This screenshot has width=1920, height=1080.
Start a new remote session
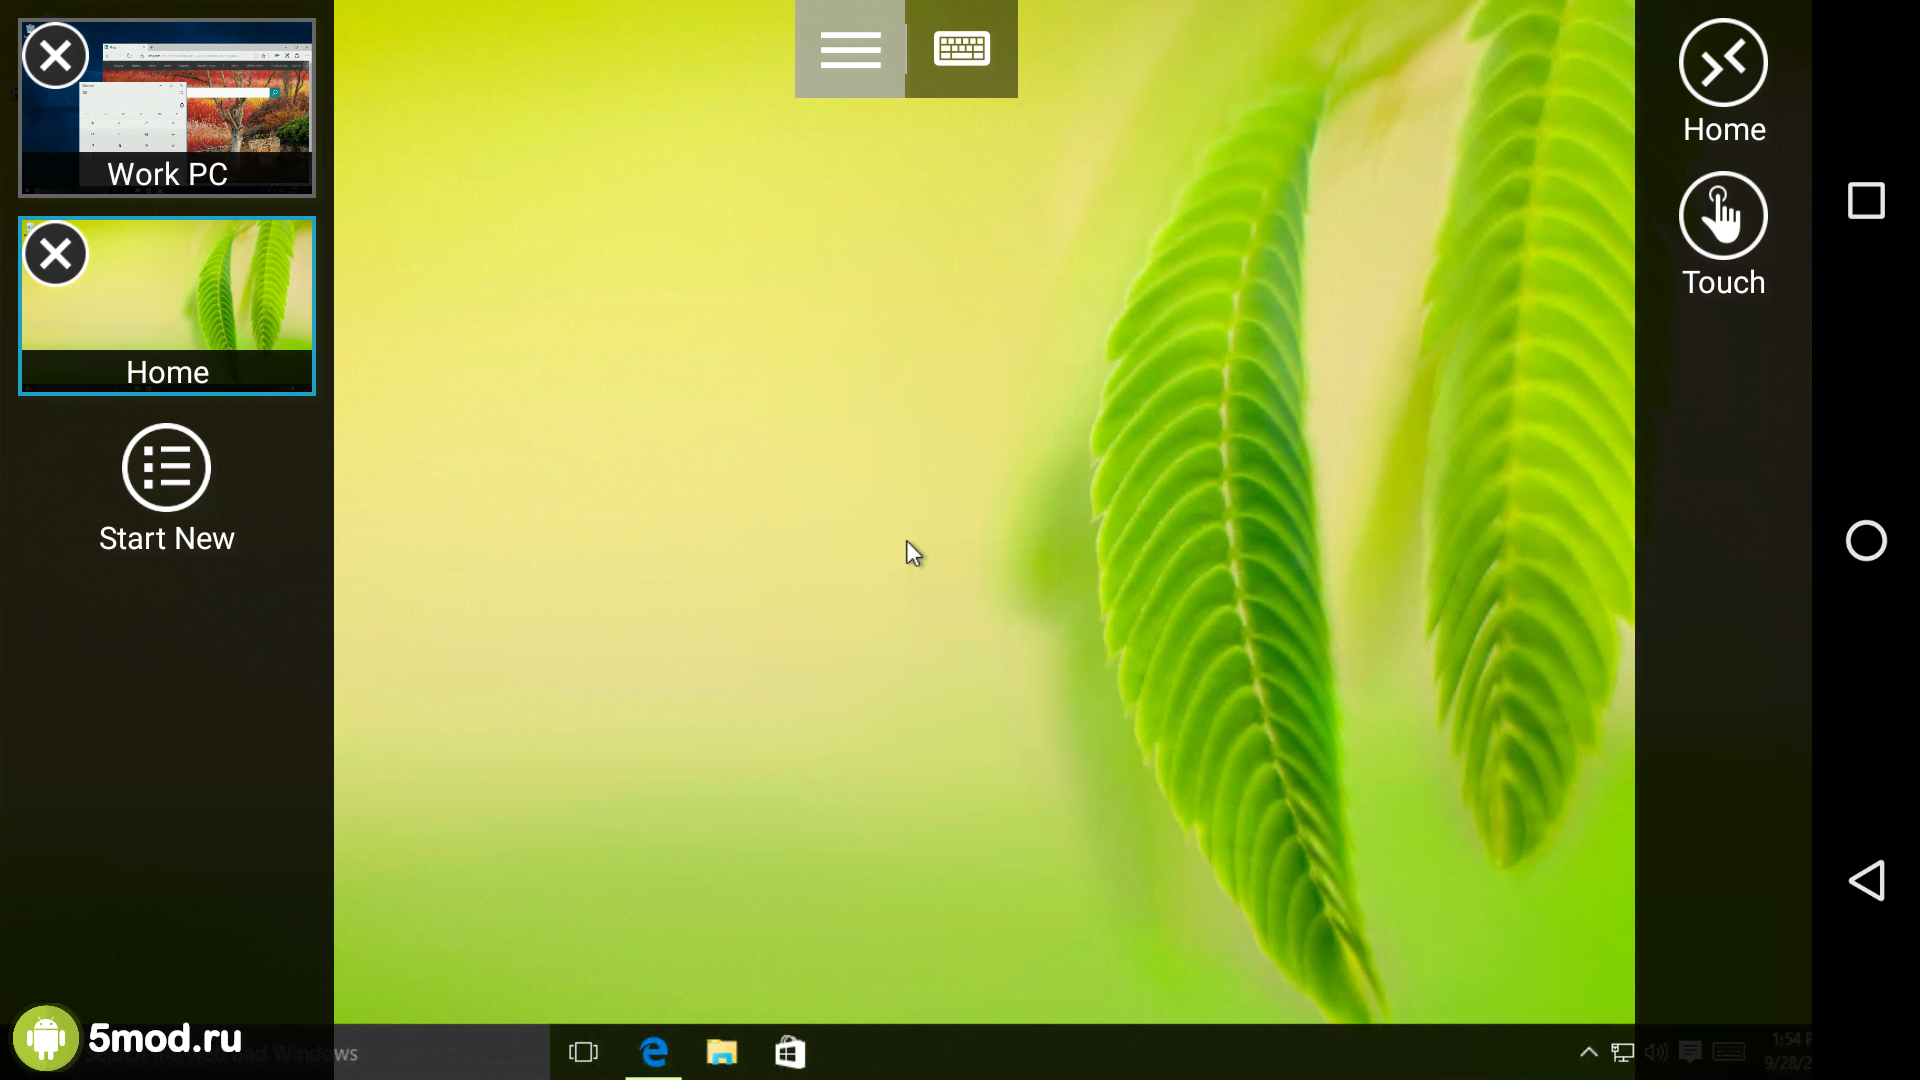166,489
